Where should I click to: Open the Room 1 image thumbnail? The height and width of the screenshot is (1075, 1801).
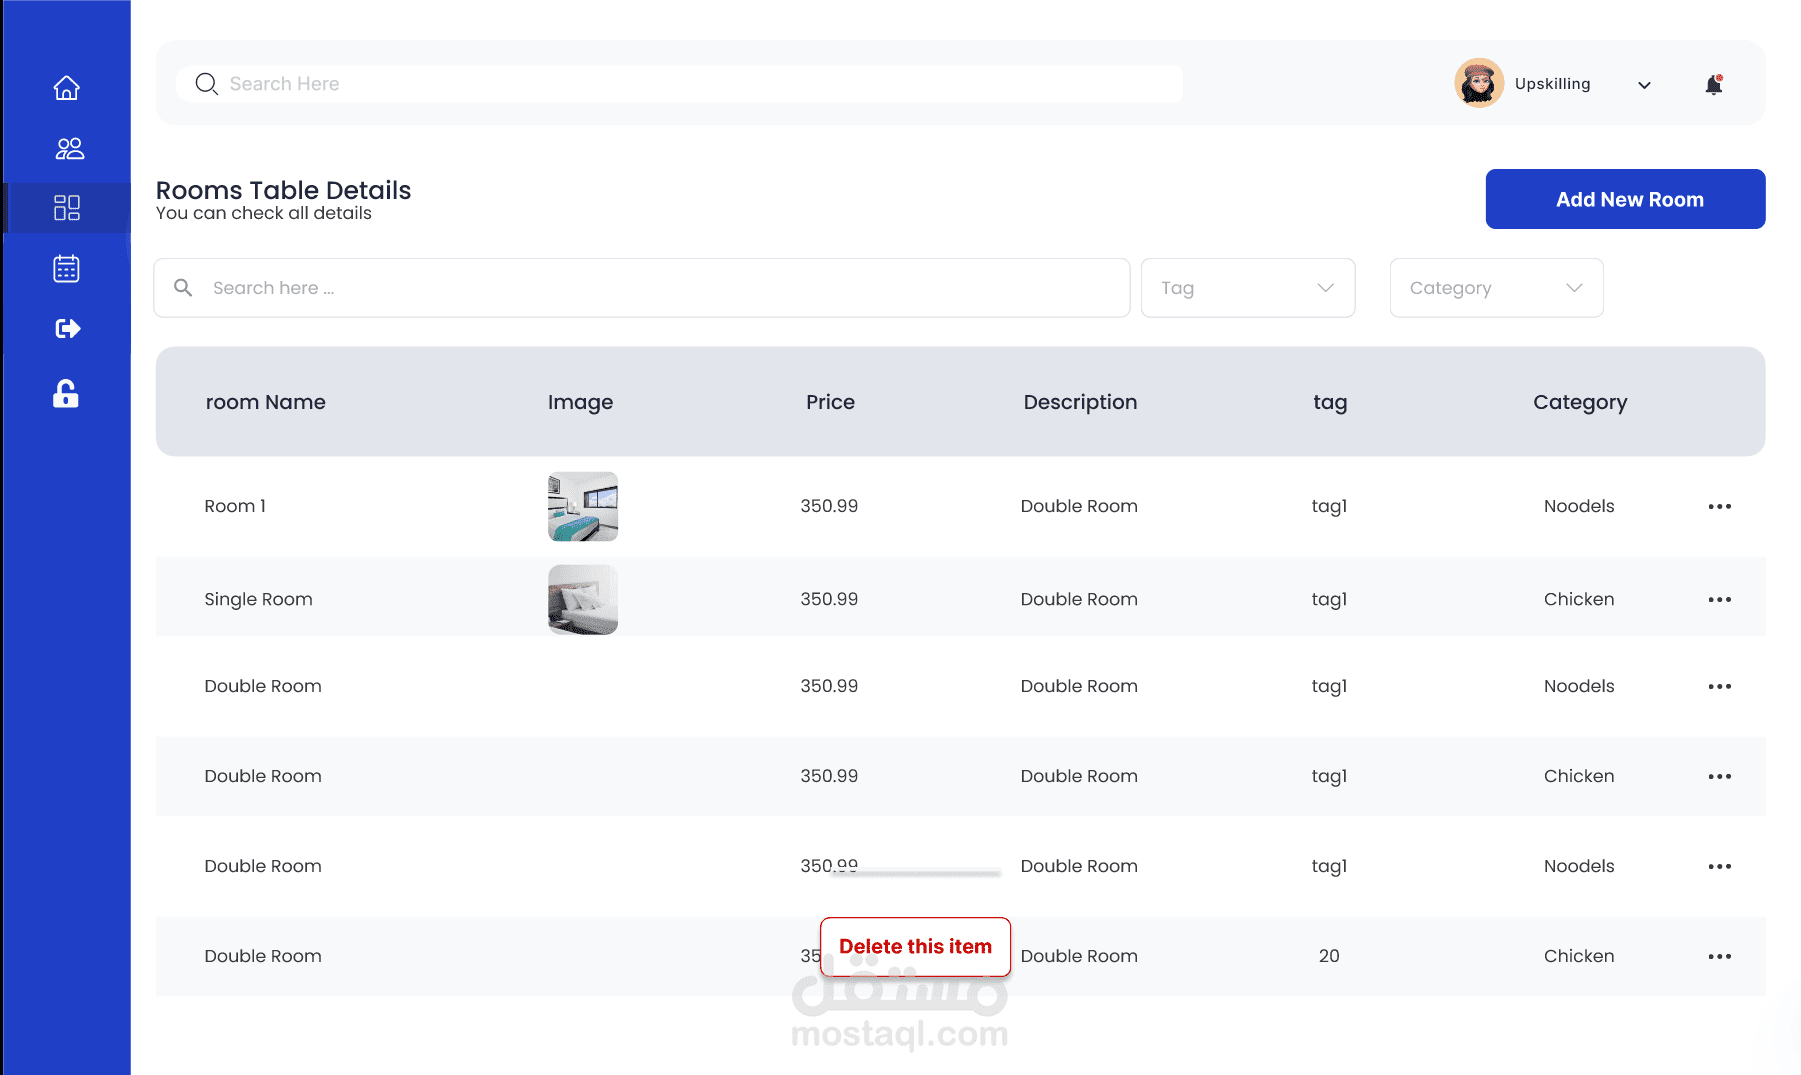pyautogui.click(x=583, y=507)
